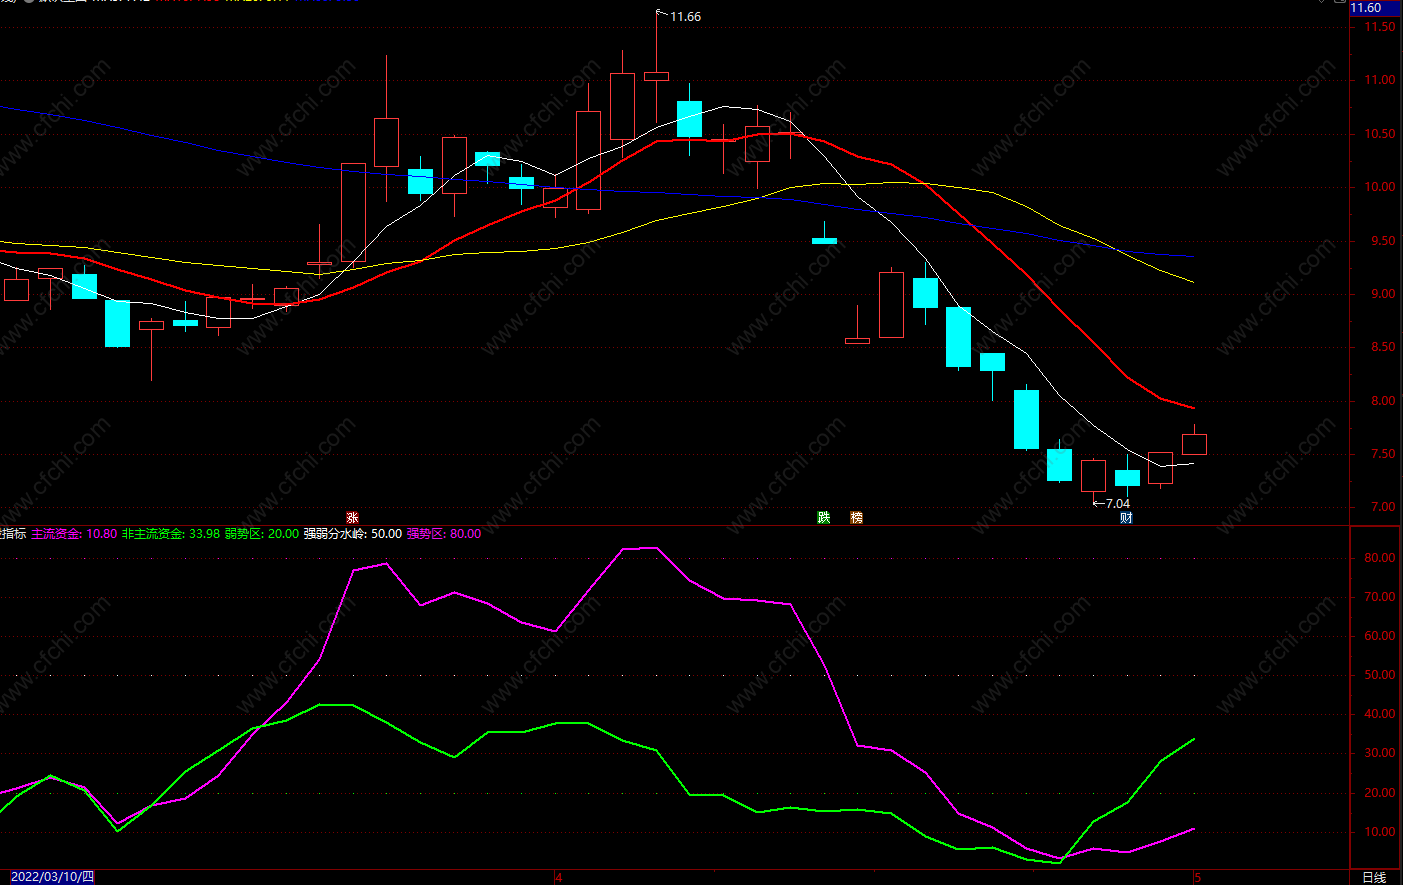Click the 强弱分水岭: 50.00 indicator label
This screenshot has height=885, width=1403.
coord(353,534)
